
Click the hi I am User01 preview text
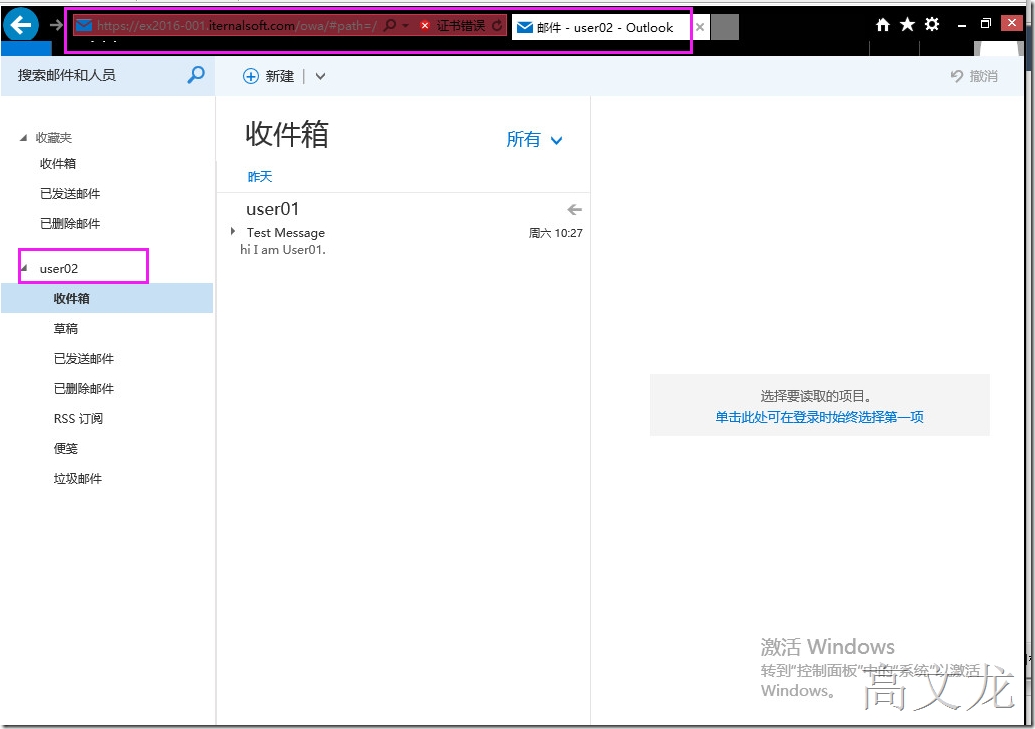[283, 250]
